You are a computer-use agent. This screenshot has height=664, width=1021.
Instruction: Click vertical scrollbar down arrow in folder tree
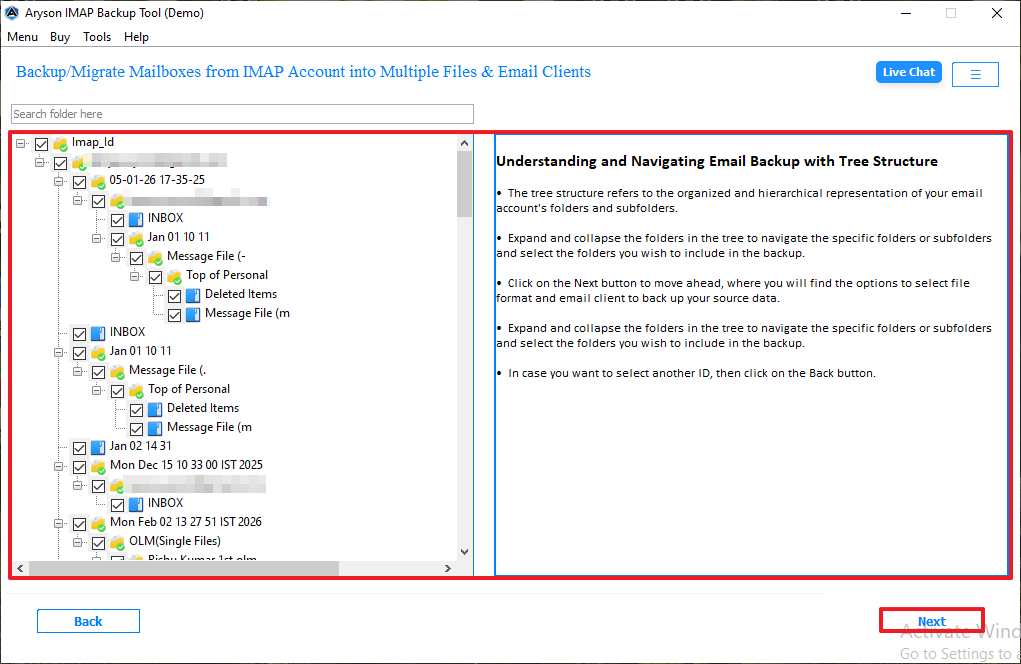[464, 552]
